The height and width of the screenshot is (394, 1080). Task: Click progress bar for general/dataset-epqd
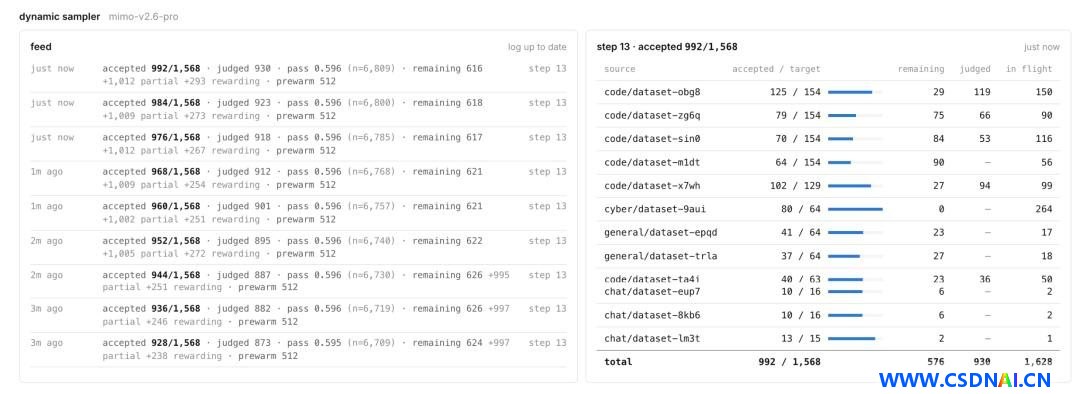(x=855, y=233)
